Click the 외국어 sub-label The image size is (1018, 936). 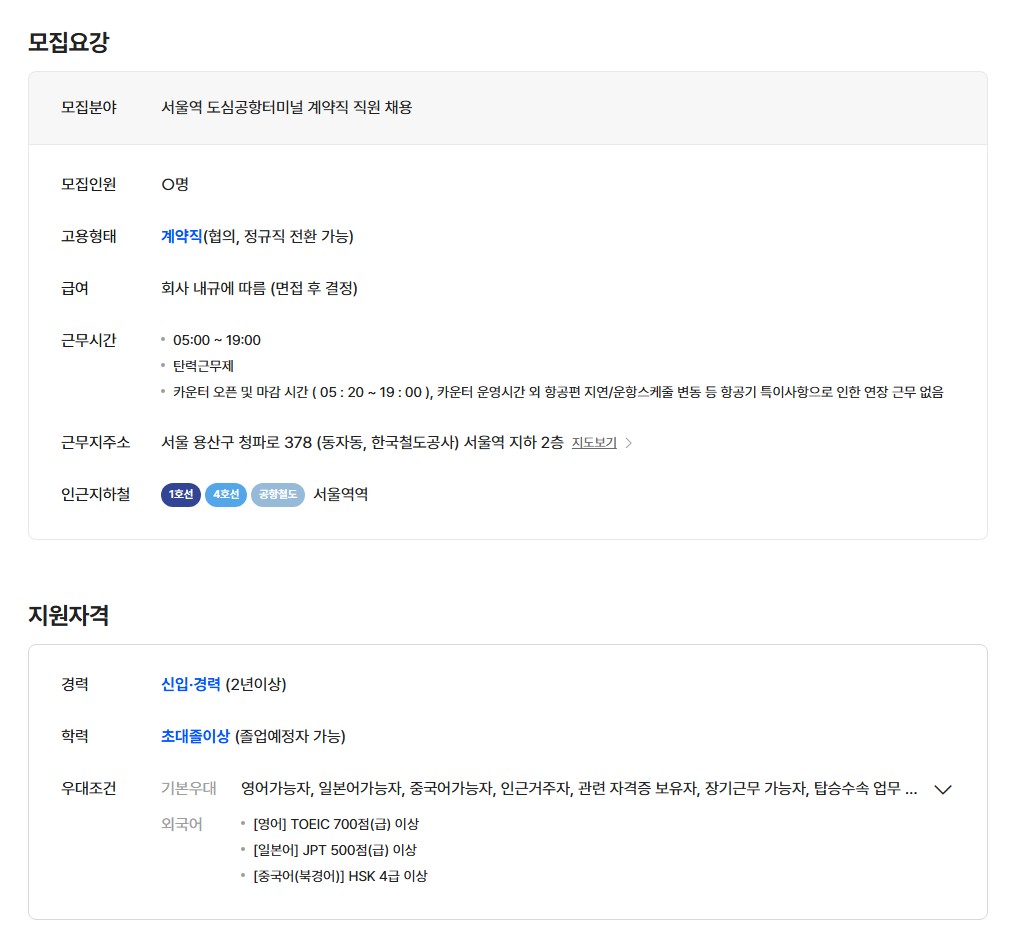[182, 824]
